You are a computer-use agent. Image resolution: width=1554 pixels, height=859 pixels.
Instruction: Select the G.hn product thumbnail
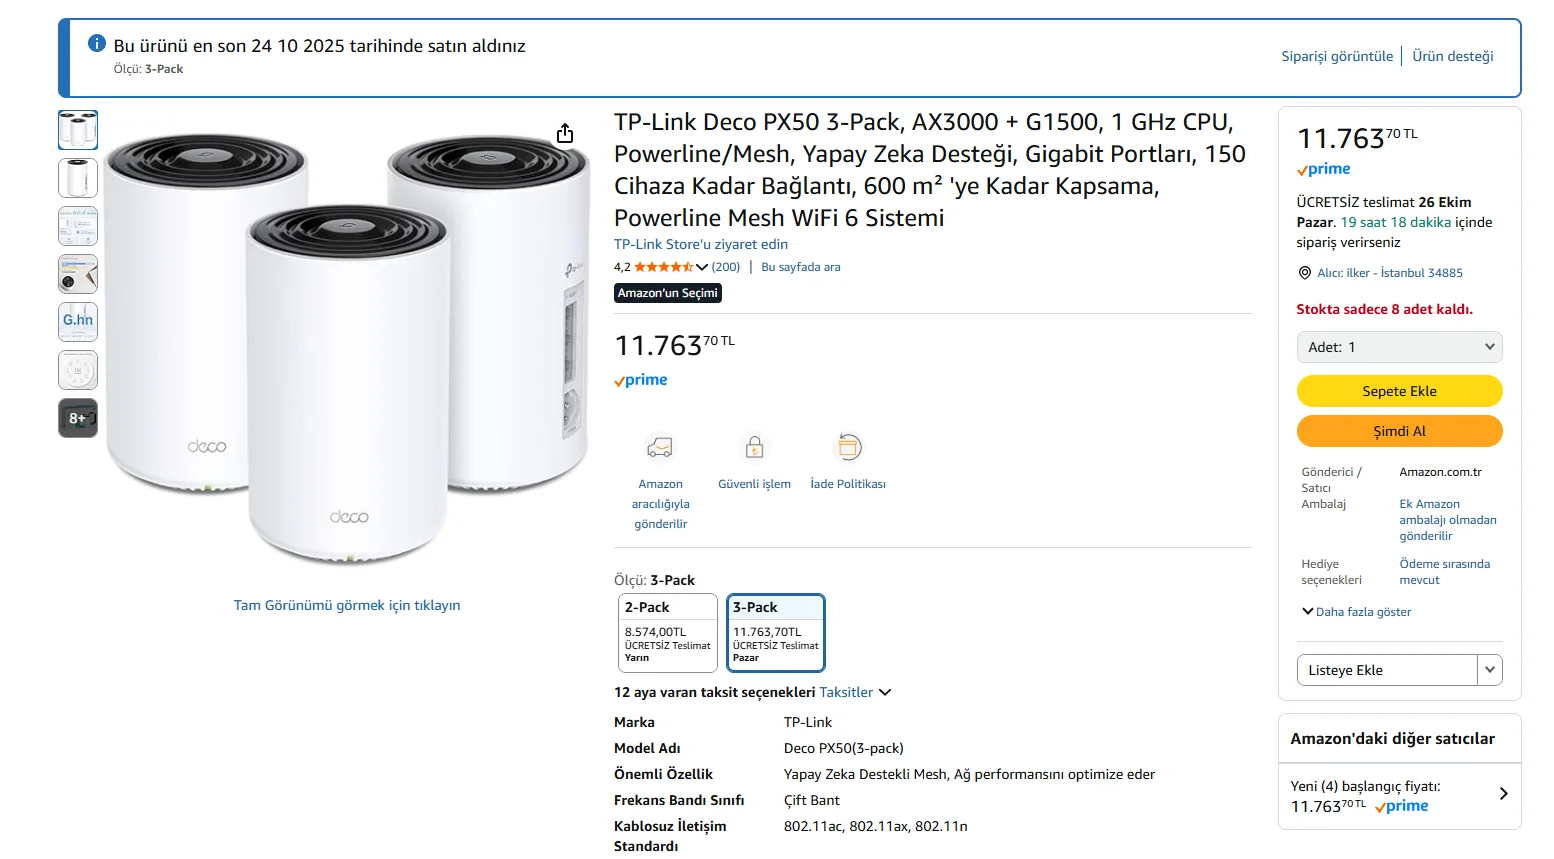[78, 321]
